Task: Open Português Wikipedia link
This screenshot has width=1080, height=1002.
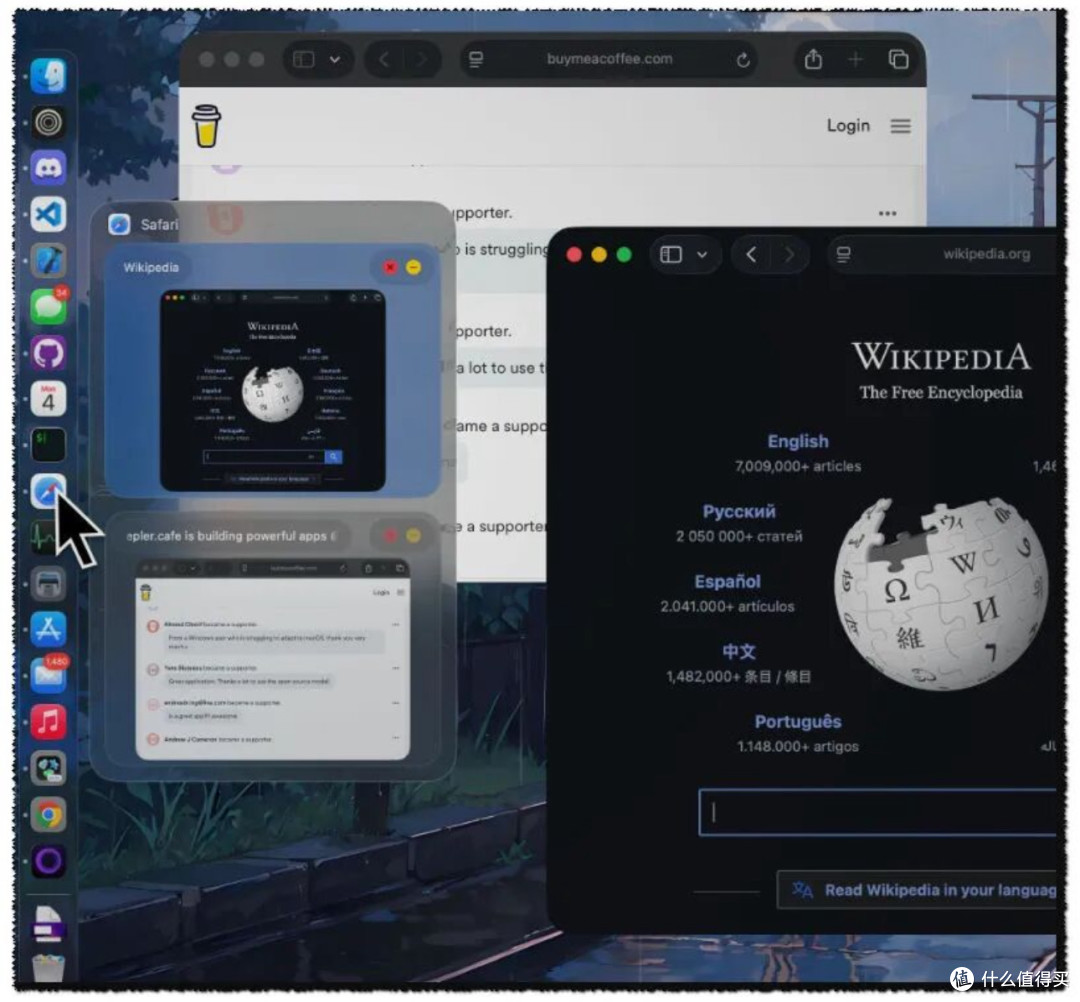Action: [798, 722]
